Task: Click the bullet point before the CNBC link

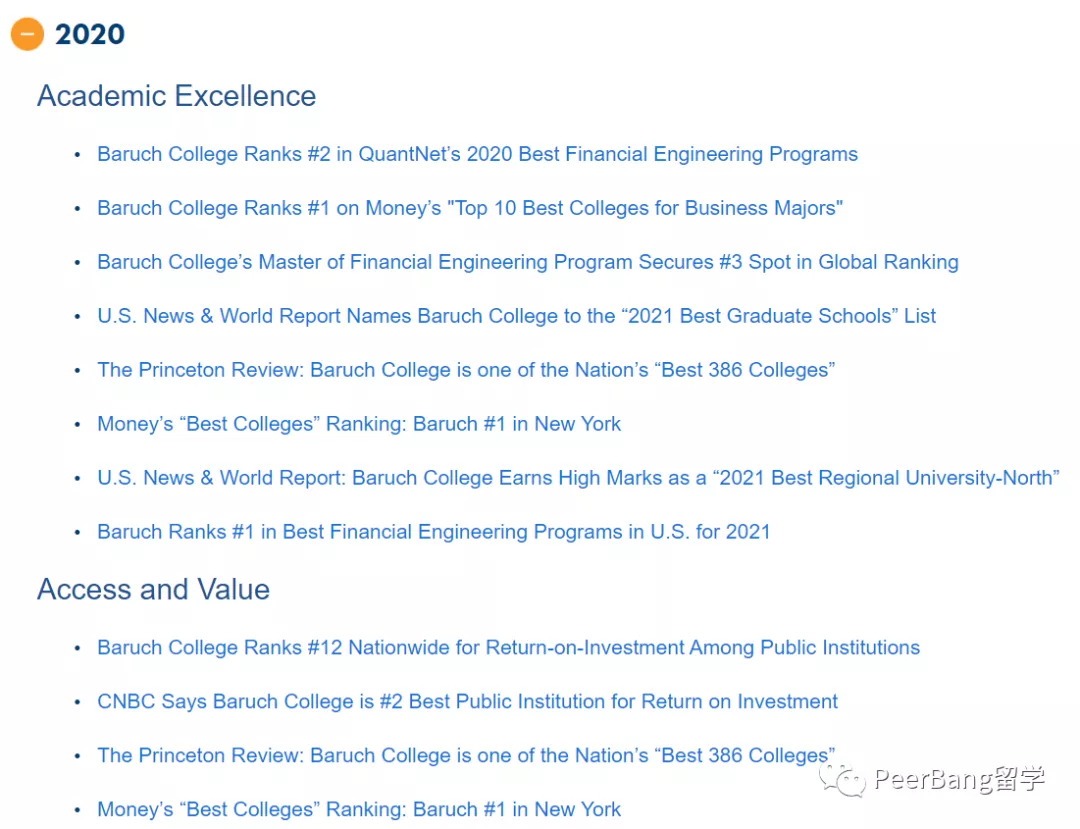Action: [77, 703]
